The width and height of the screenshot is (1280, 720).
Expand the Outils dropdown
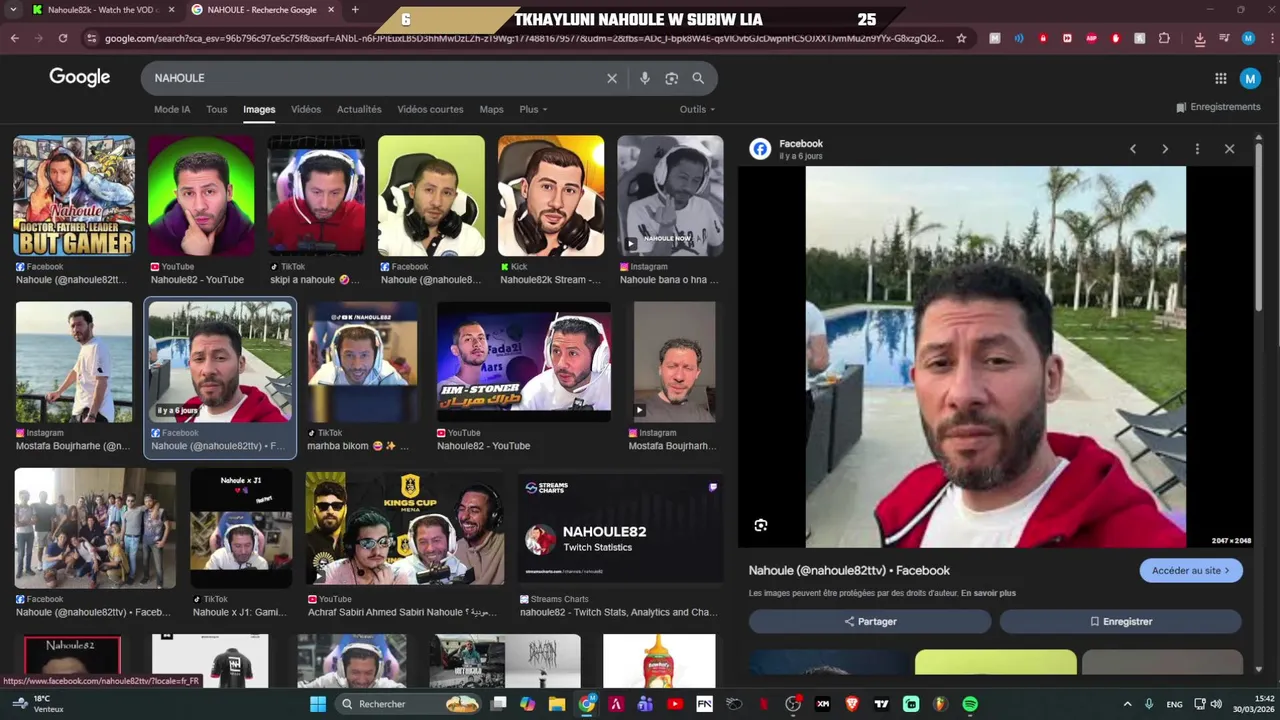coord(697,109)
